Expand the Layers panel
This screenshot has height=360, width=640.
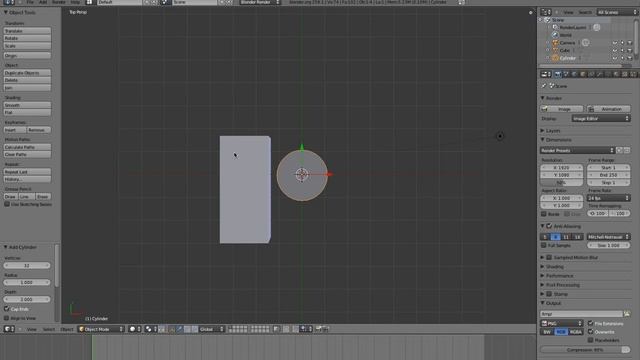(553, 131)
